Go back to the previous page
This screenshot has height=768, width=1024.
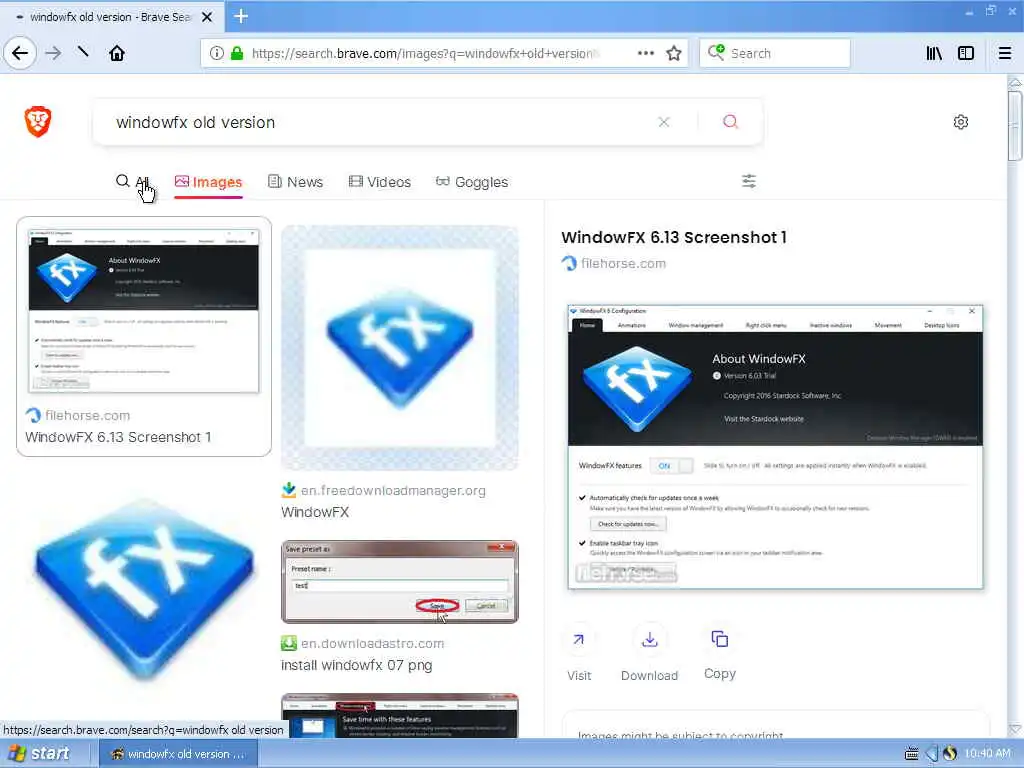pos(20,53)
